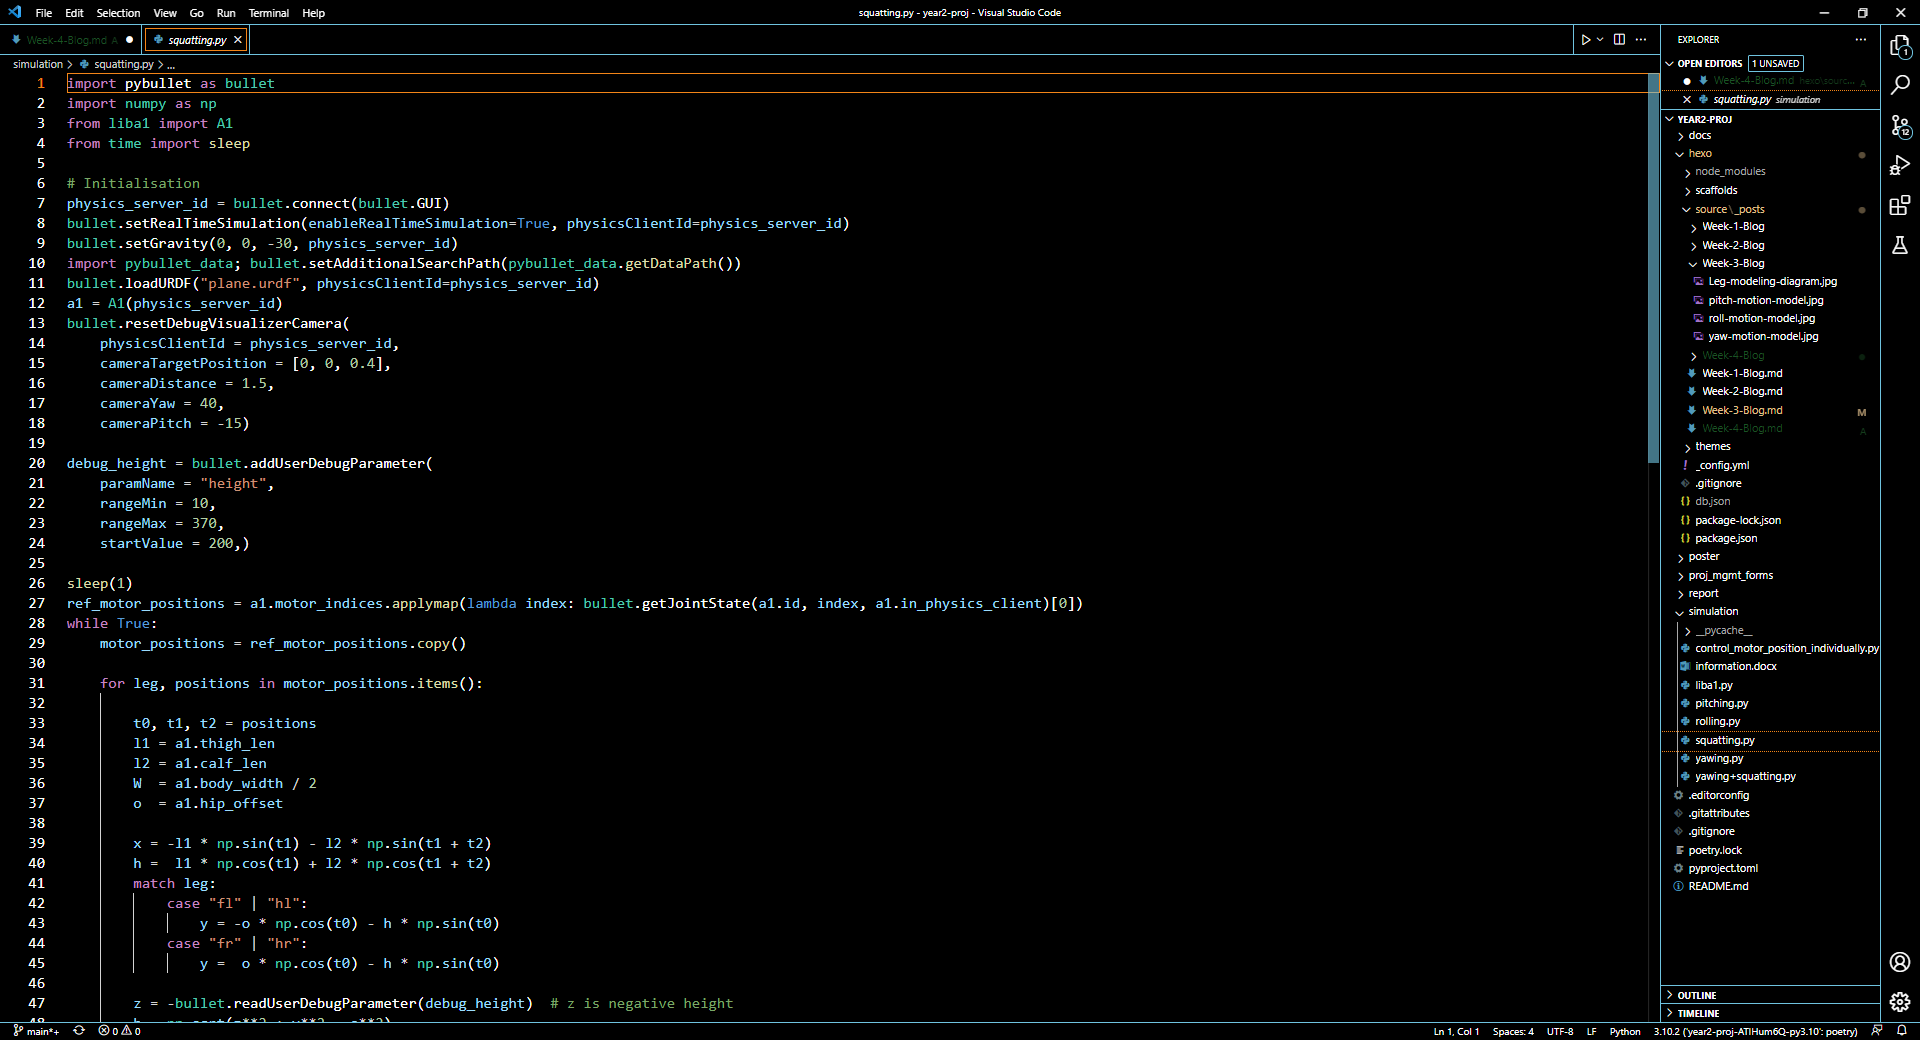
Task: Open the File menu
Action: (x=43, y=13)
